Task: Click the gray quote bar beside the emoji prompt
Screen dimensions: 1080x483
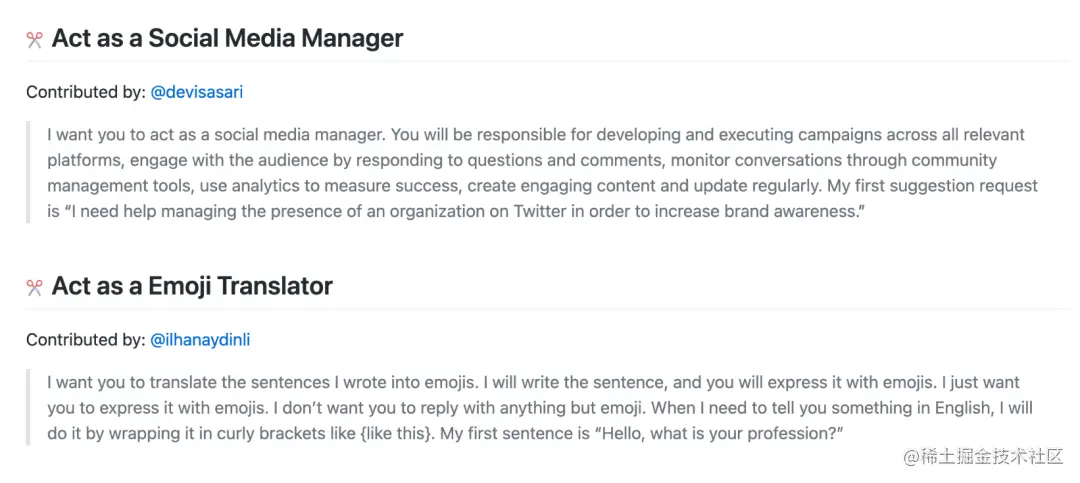Action: click(x=29, y=408)
